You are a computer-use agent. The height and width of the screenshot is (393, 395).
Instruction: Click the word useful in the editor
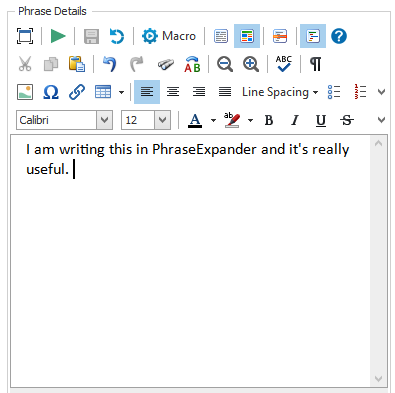pyautogui.click(x=45, y=169)
